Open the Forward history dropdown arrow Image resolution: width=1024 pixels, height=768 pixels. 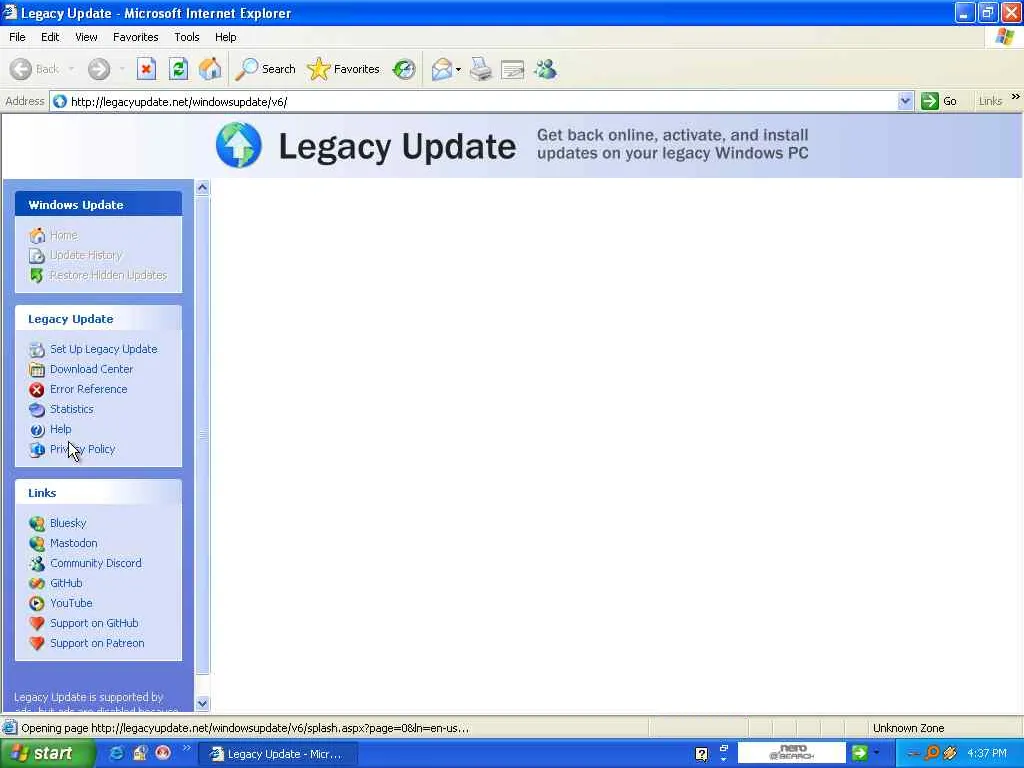121,69
